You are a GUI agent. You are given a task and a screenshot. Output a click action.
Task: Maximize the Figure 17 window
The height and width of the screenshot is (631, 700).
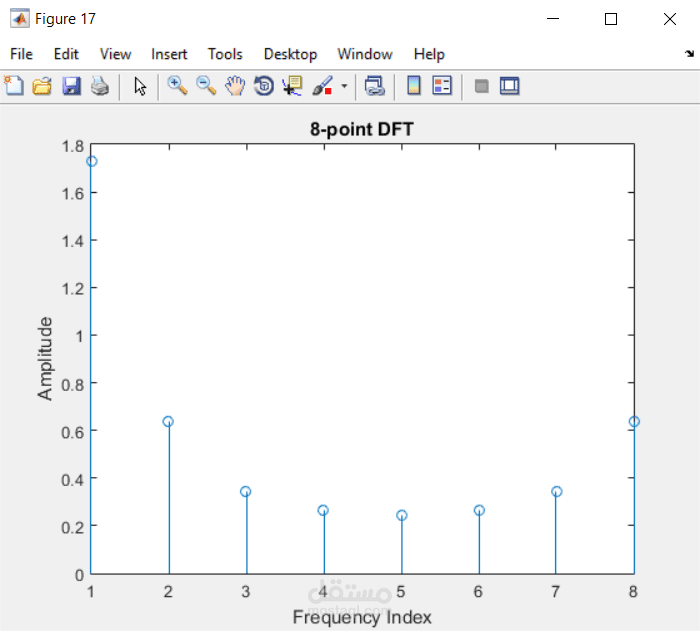click(x=611, y=19)
